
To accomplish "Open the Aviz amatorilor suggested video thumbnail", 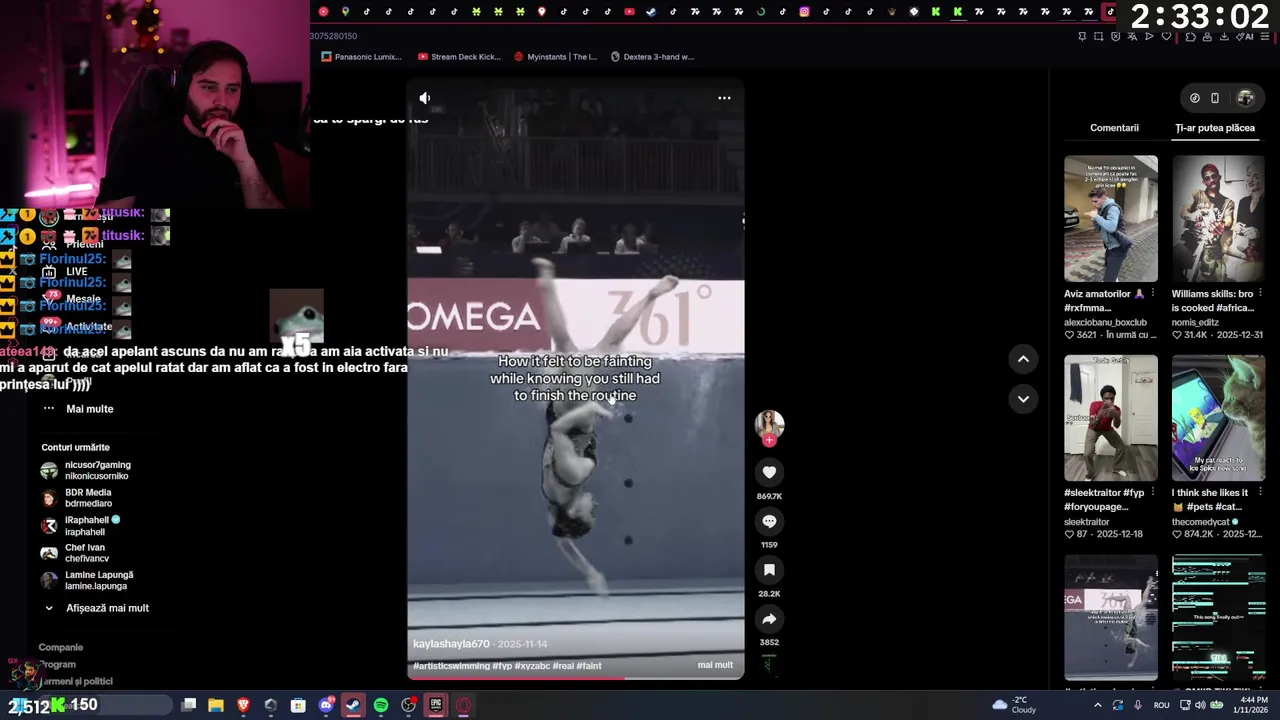I will click(x=1111, y=218).
